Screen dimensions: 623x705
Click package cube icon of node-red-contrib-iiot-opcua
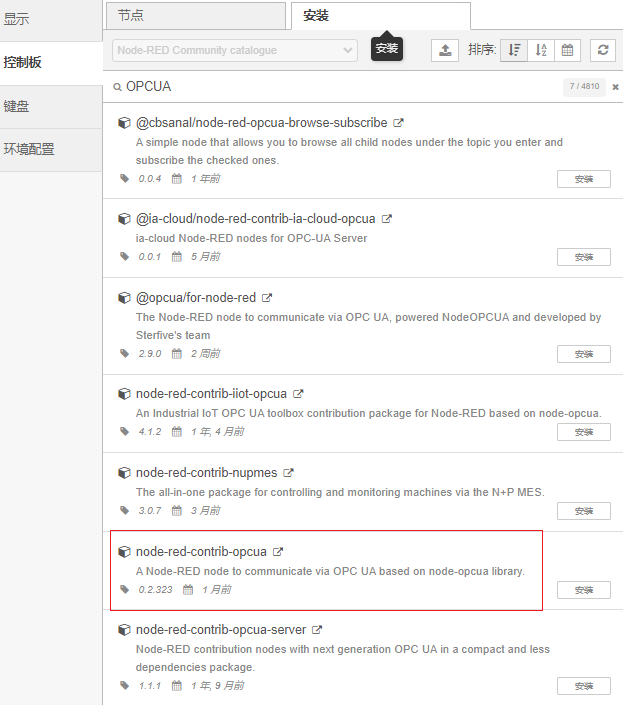coord(124,394)
